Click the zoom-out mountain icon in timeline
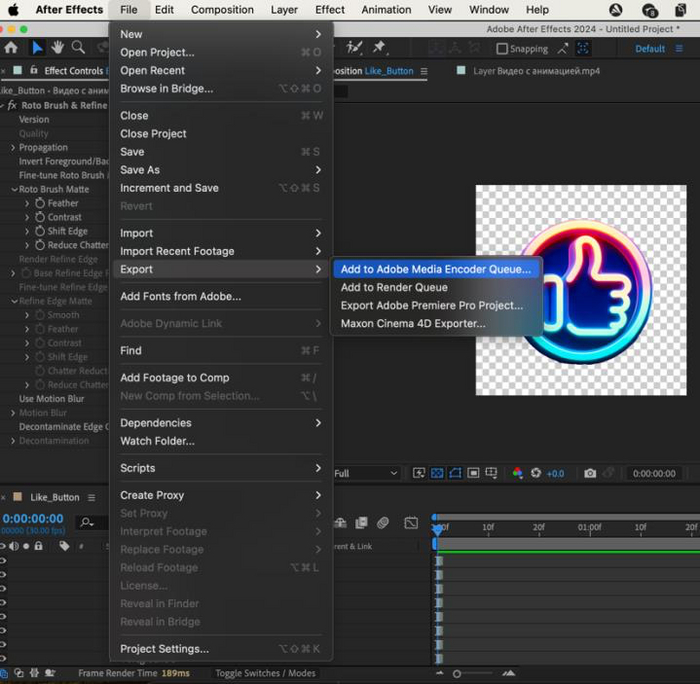The image size is (700, 684). pos(440,673)
